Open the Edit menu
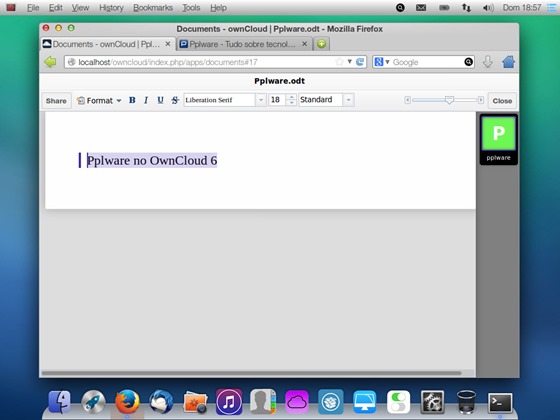Image resolution: width=560 pixels, height=420 pixels. coord(55,8)
